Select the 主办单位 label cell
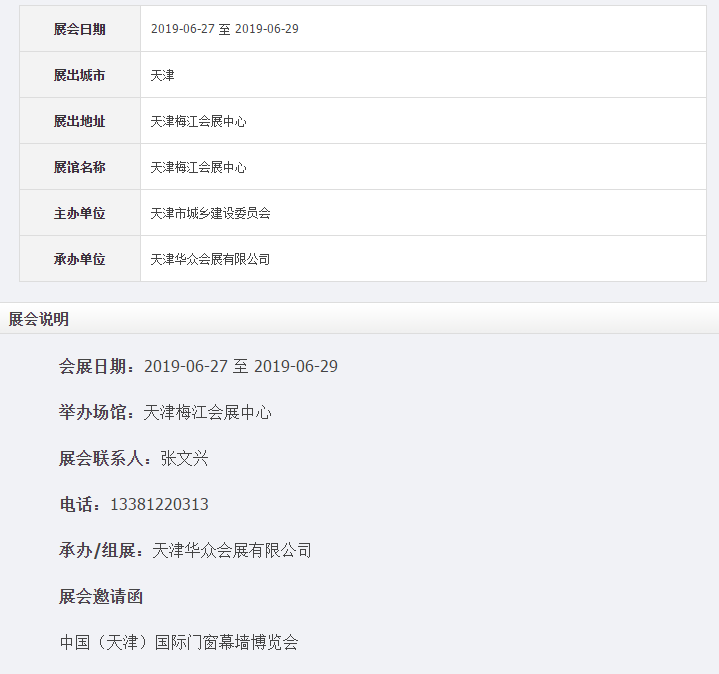 point(80,213)
